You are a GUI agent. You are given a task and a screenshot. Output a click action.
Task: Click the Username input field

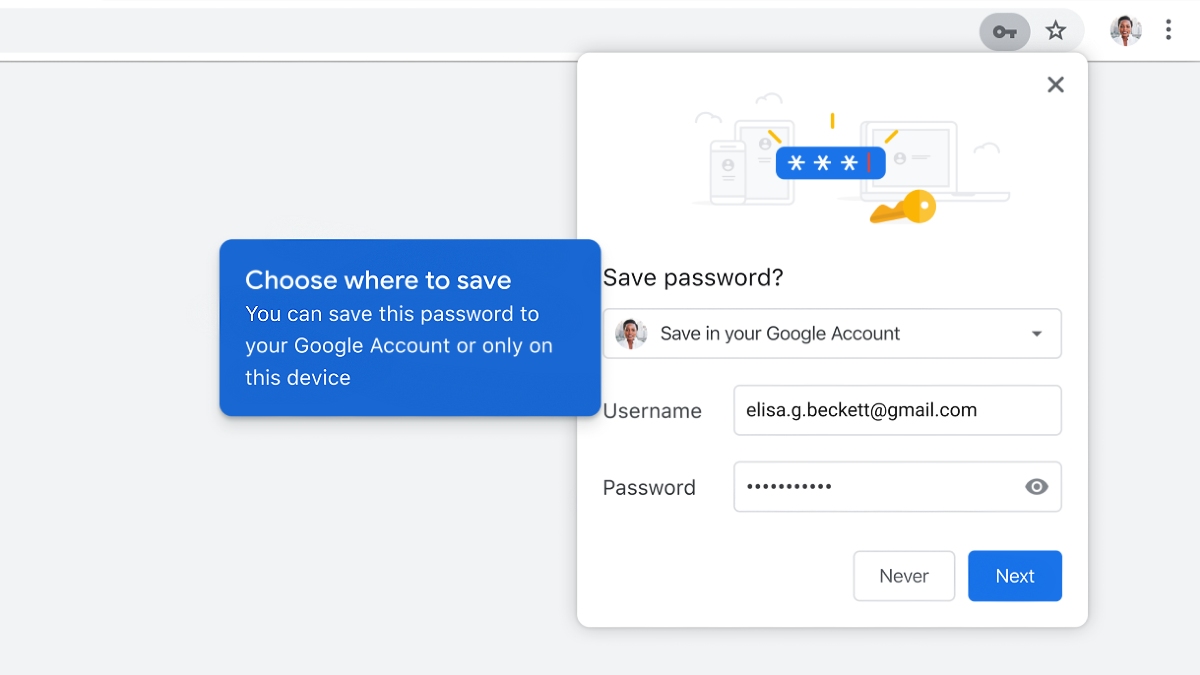(x=897, y=410)
